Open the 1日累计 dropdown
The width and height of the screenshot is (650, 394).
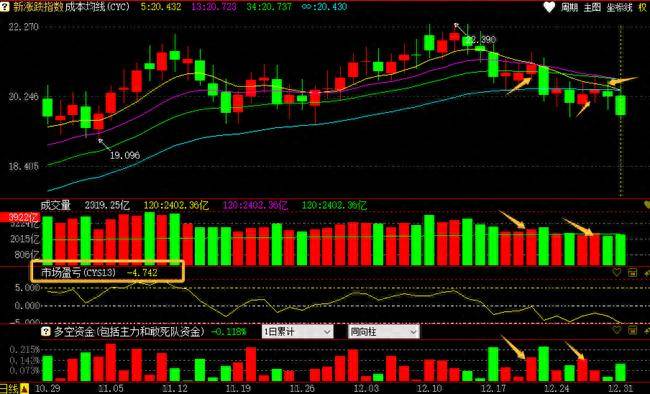click(x=297, y=332)
